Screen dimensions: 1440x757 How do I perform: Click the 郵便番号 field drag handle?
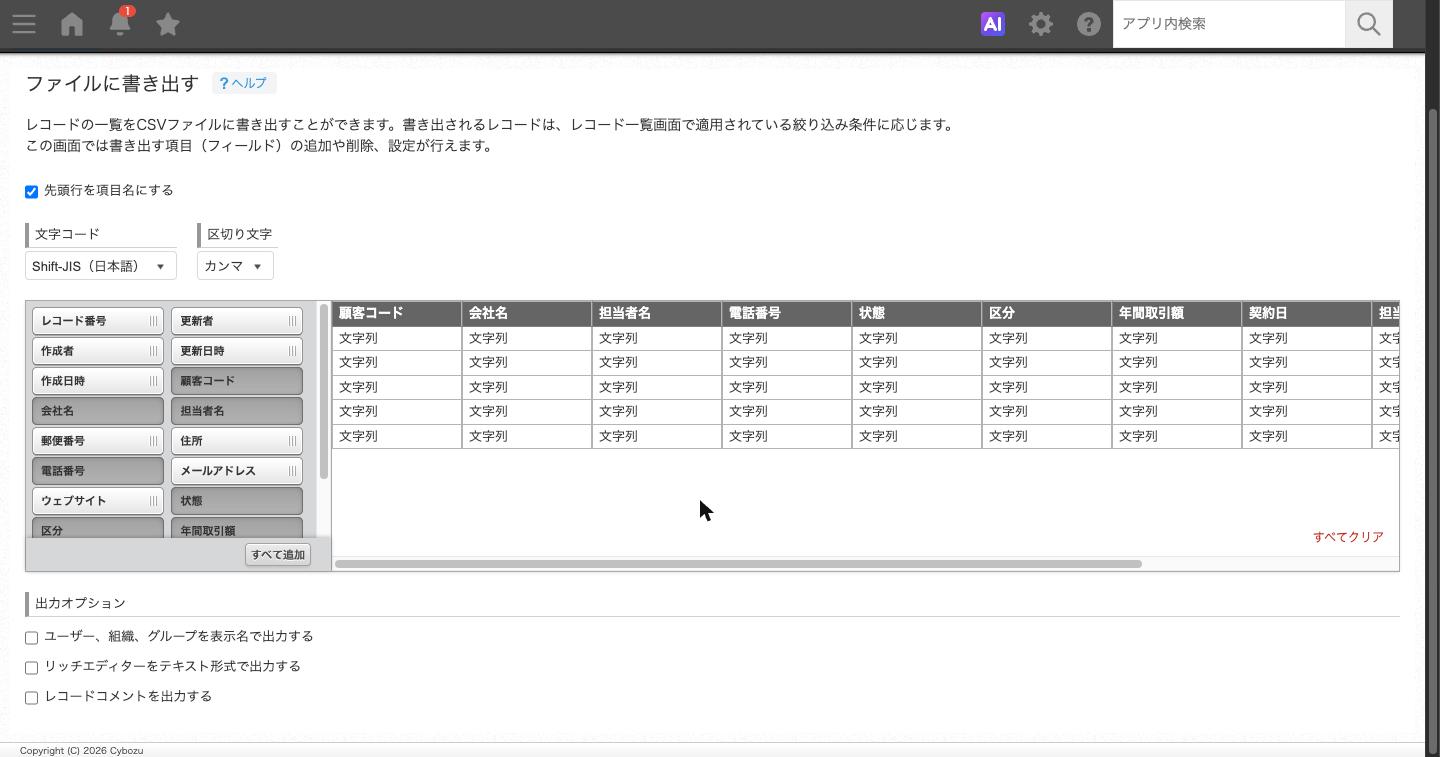(x=153, y=441)
